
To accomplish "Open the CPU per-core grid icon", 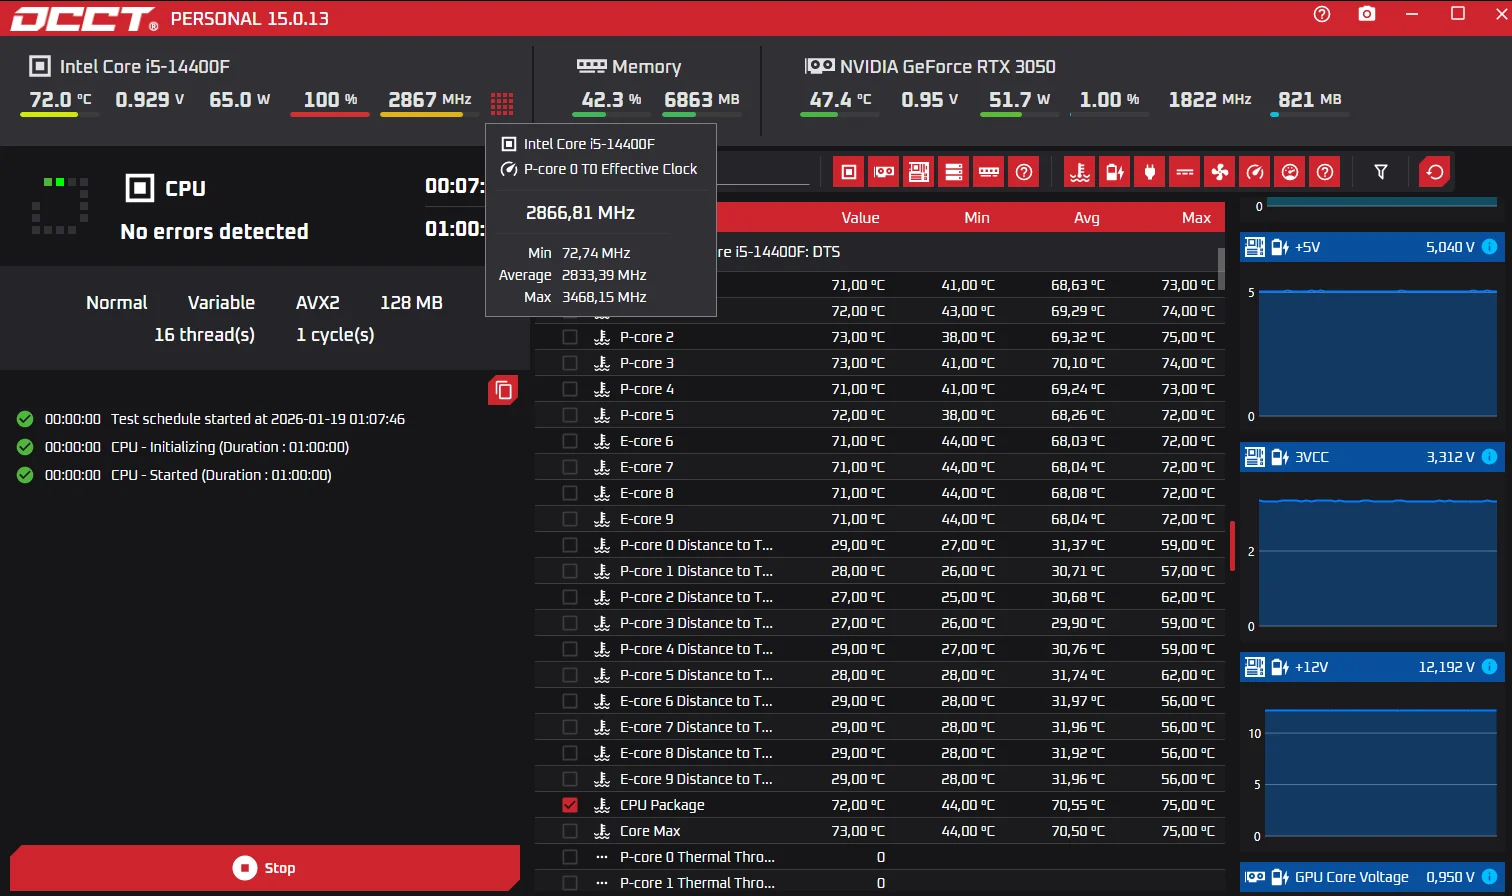I will pos(502,102).
